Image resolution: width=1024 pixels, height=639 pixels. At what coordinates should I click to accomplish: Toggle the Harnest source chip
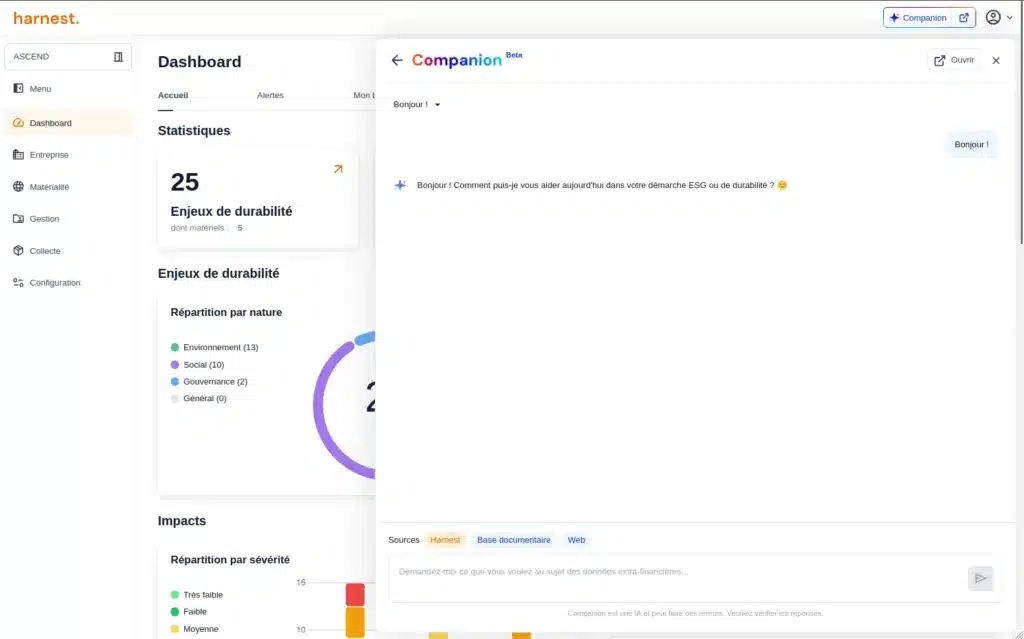[445, 540]
